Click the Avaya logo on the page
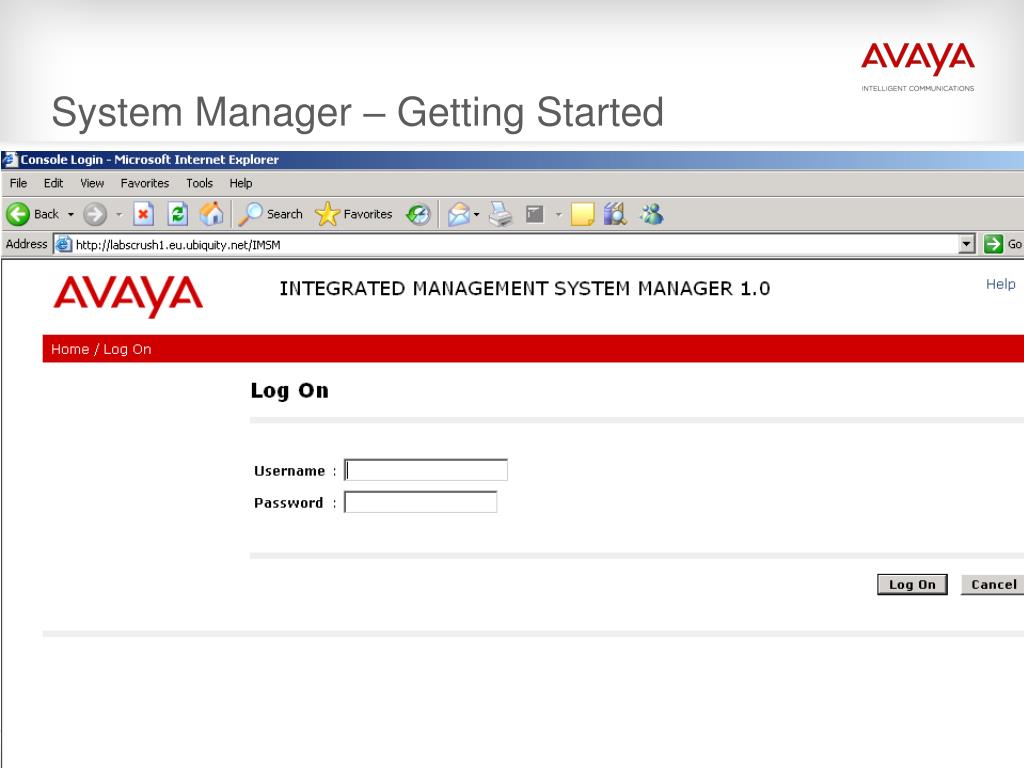 [x=128, y=296]
